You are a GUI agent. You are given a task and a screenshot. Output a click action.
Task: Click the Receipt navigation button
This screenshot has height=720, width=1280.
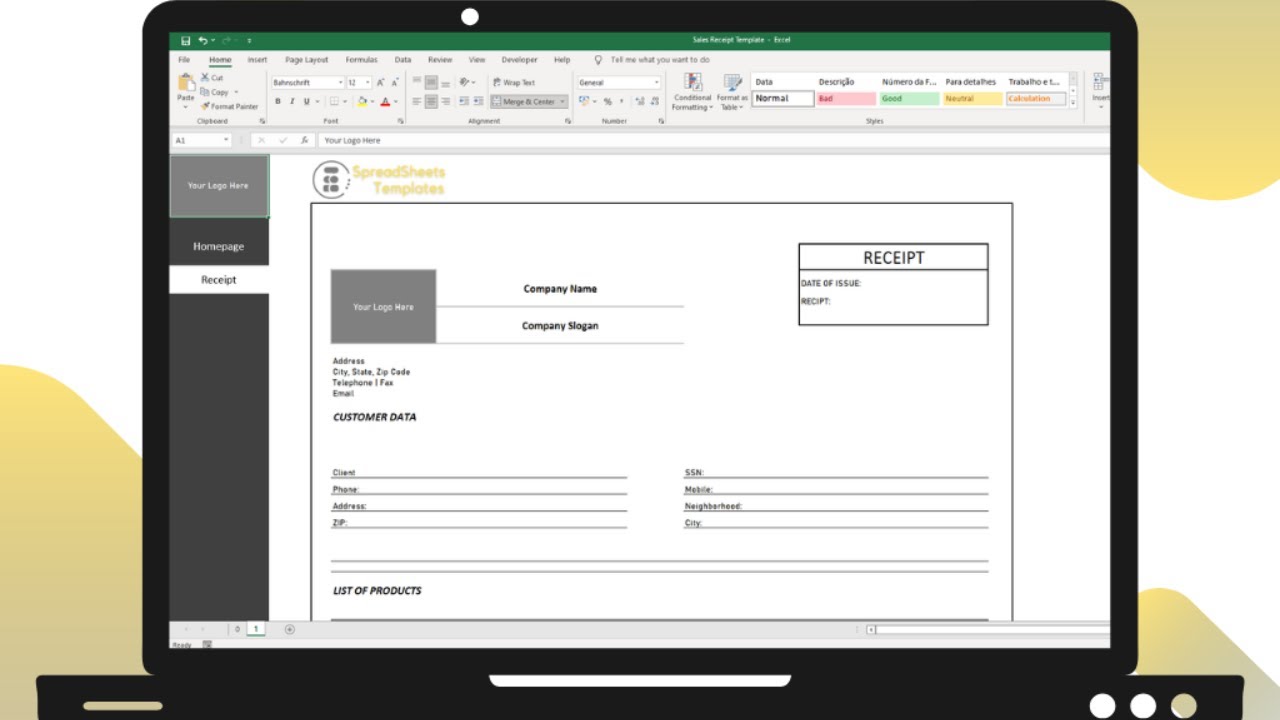click(x=219, y=280)
